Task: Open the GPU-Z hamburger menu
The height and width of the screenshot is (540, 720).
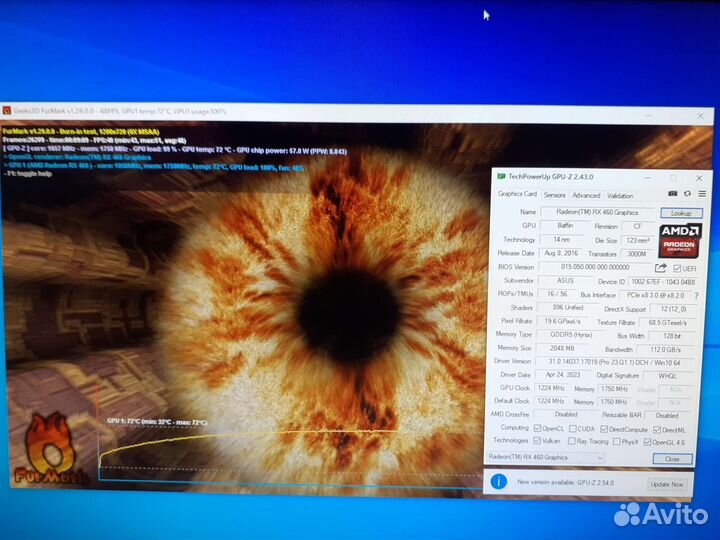Action: click(702, 194)
